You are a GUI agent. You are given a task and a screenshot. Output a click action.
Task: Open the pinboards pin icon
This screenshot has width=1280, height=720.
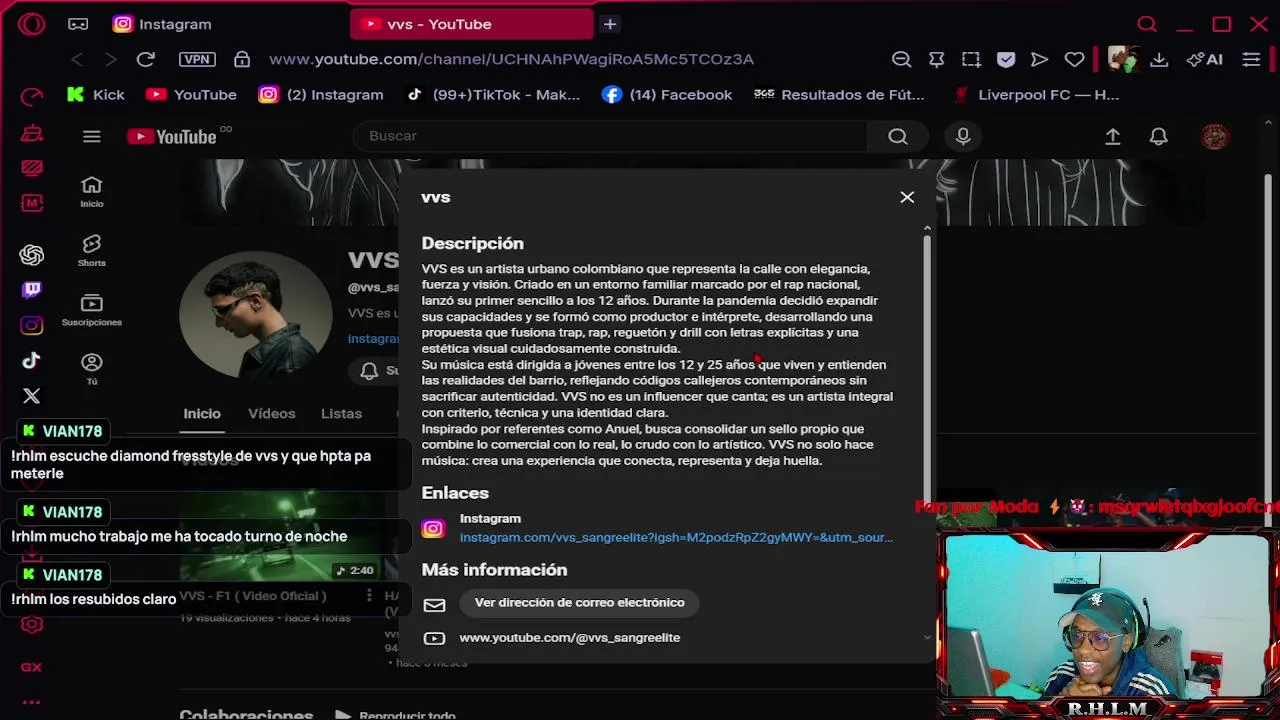click(937, 59)
